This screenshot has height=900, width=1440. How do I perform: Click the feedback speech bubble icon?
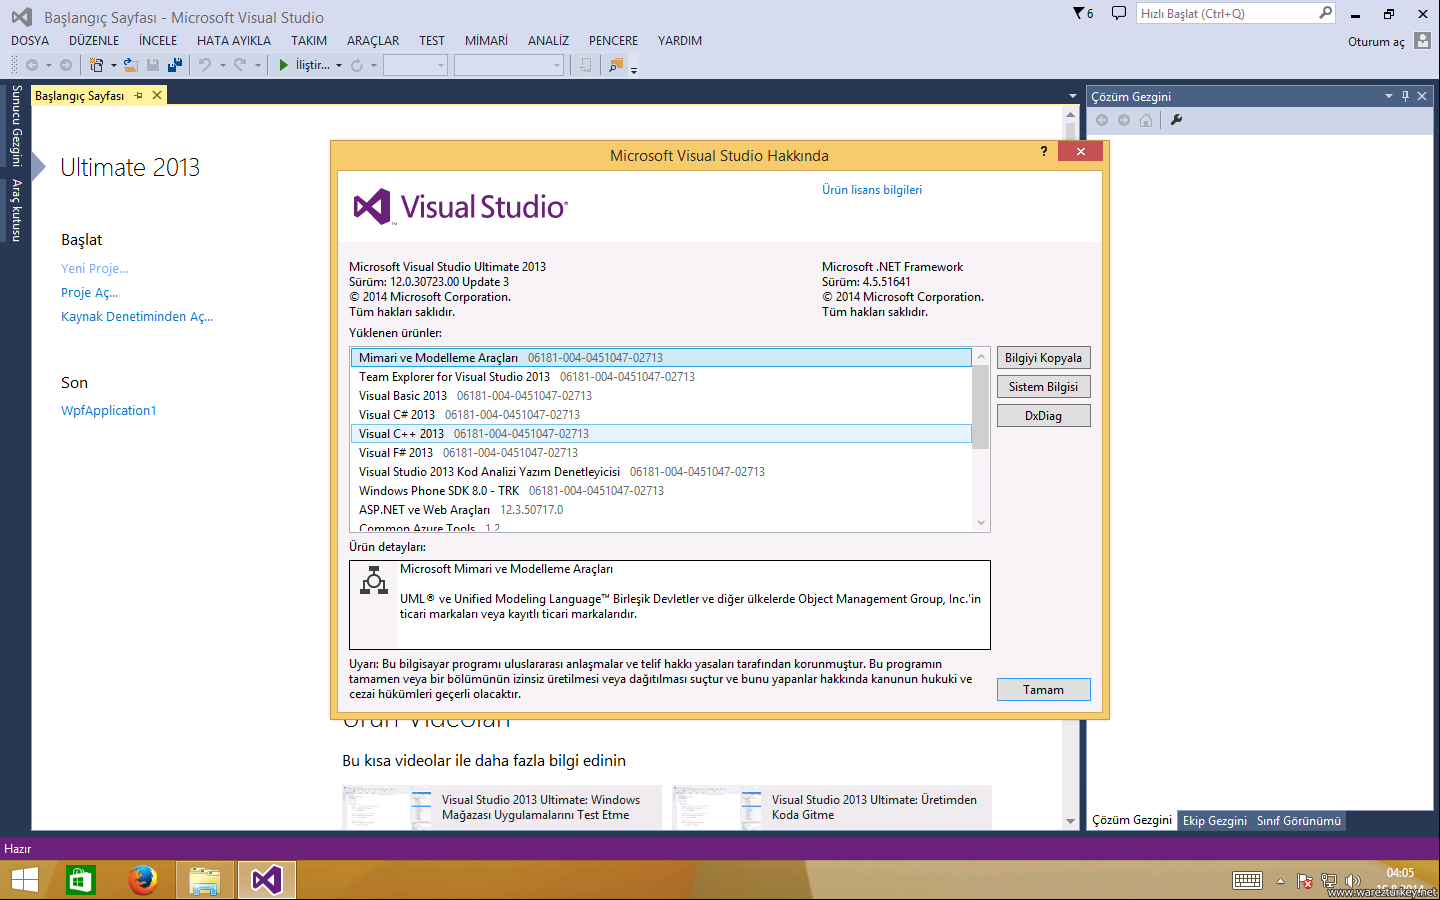[1118, 13]
